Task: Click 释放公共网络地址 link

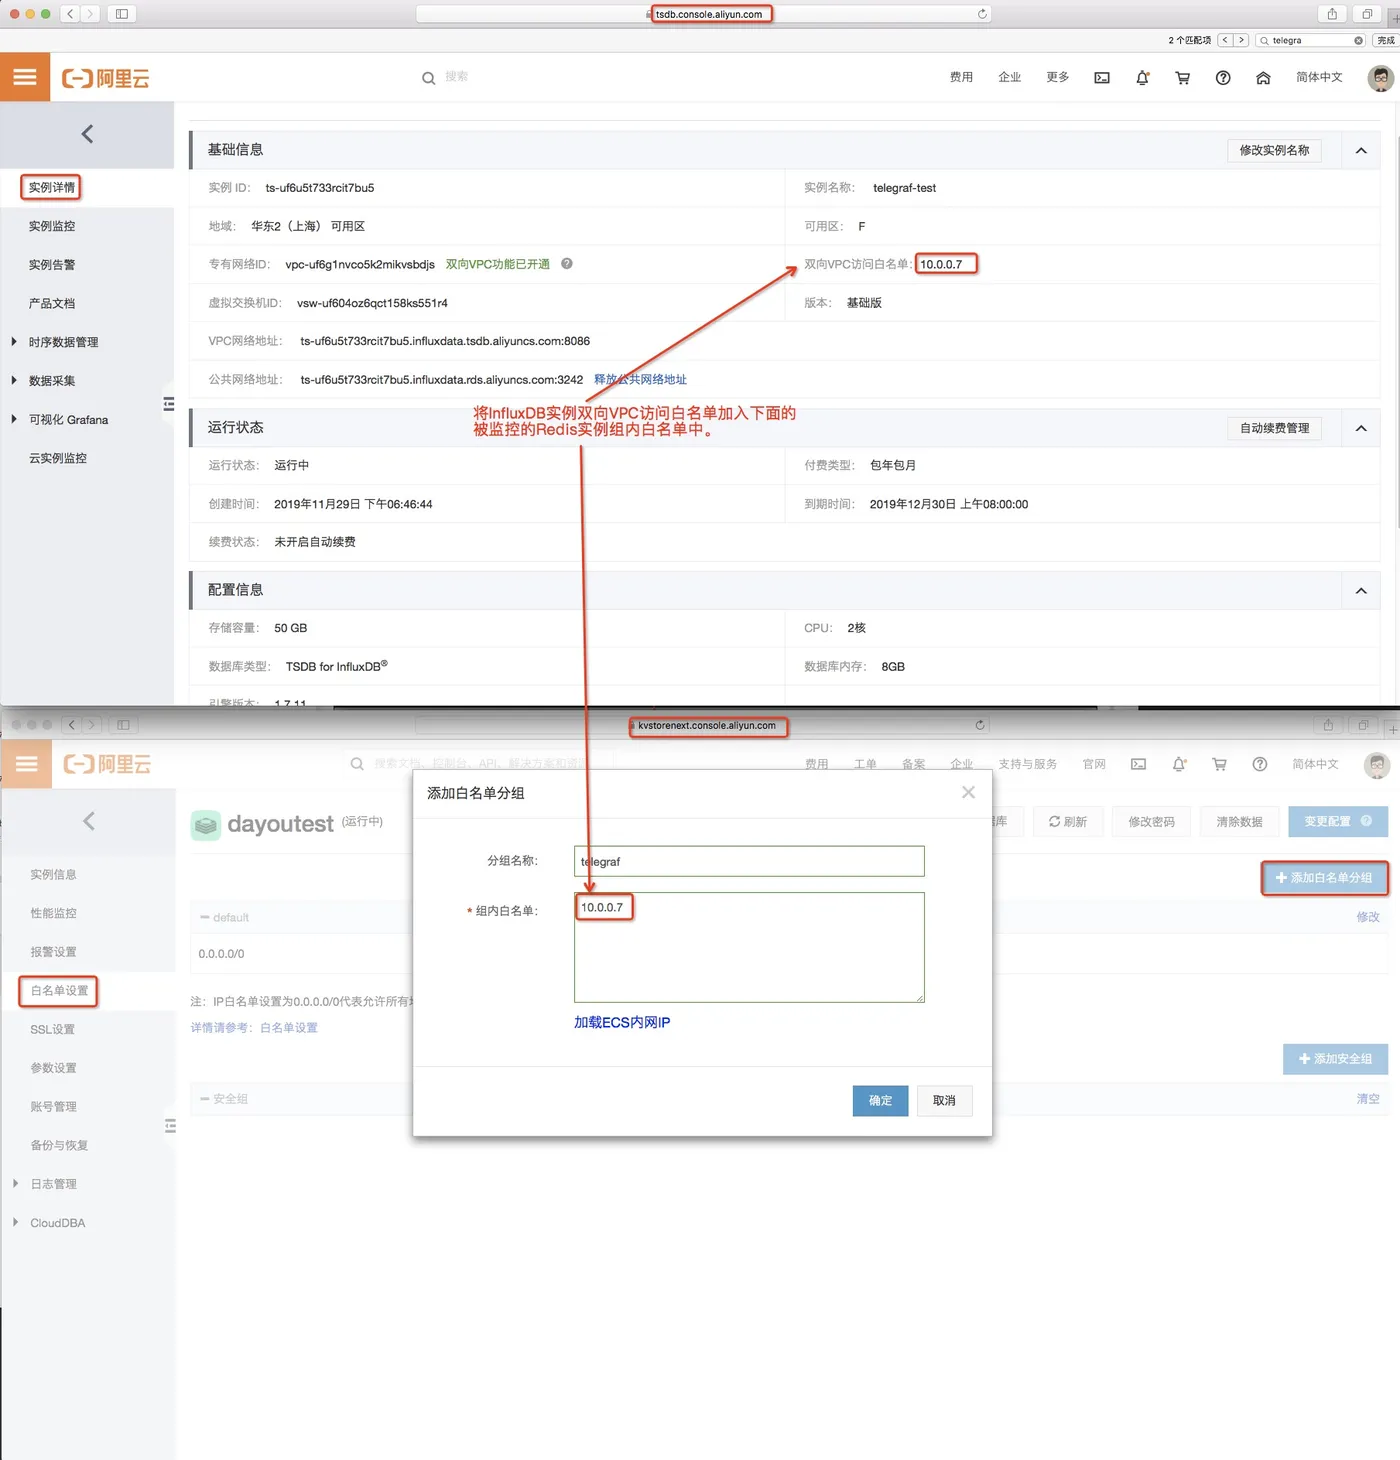Action: click(x=640, y=379)
